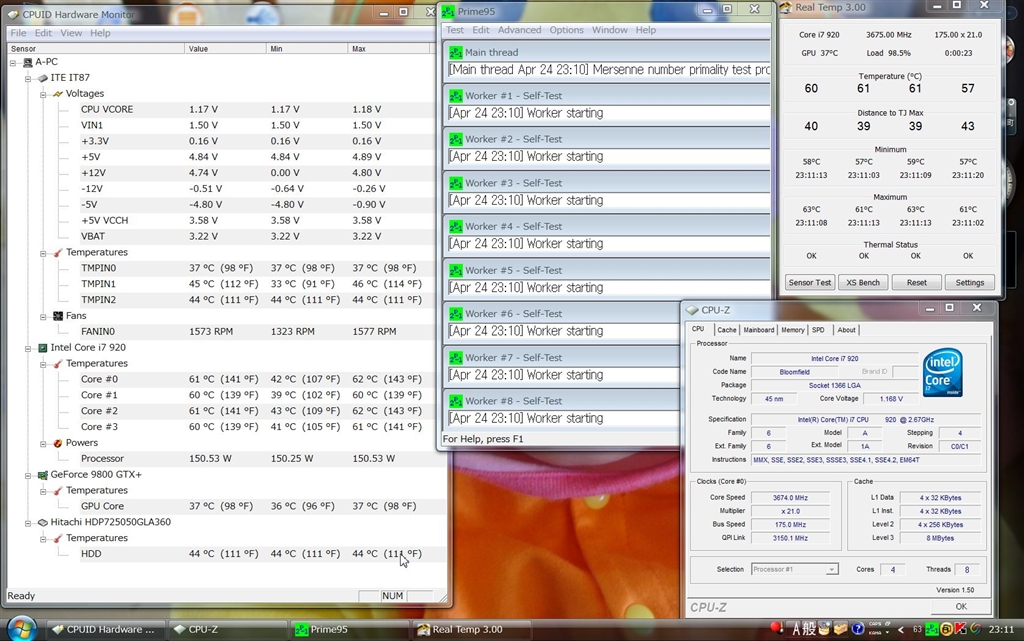Collapse the ITE IT87 sensor node
This screenshot has width=1024, height=641.
pyautogui.click(x=29, y=78)
